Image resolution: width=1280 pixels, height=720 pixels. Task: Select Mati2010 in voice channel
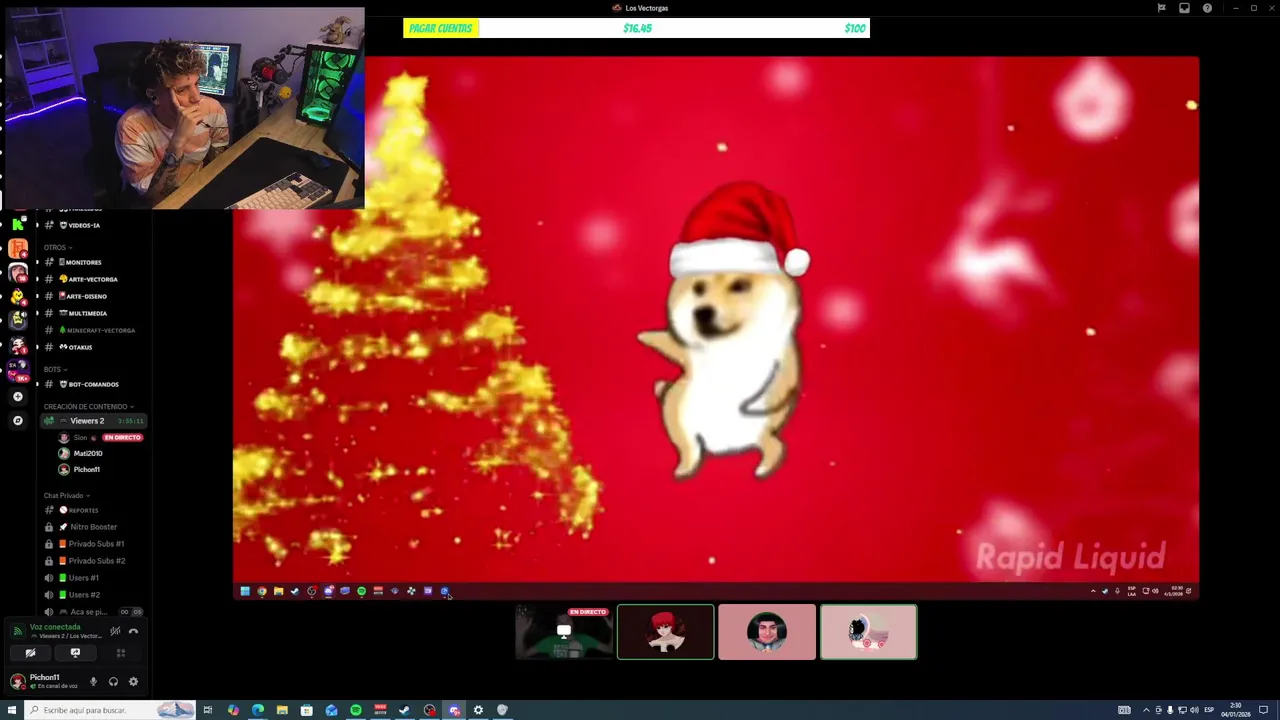coord(88,453)
